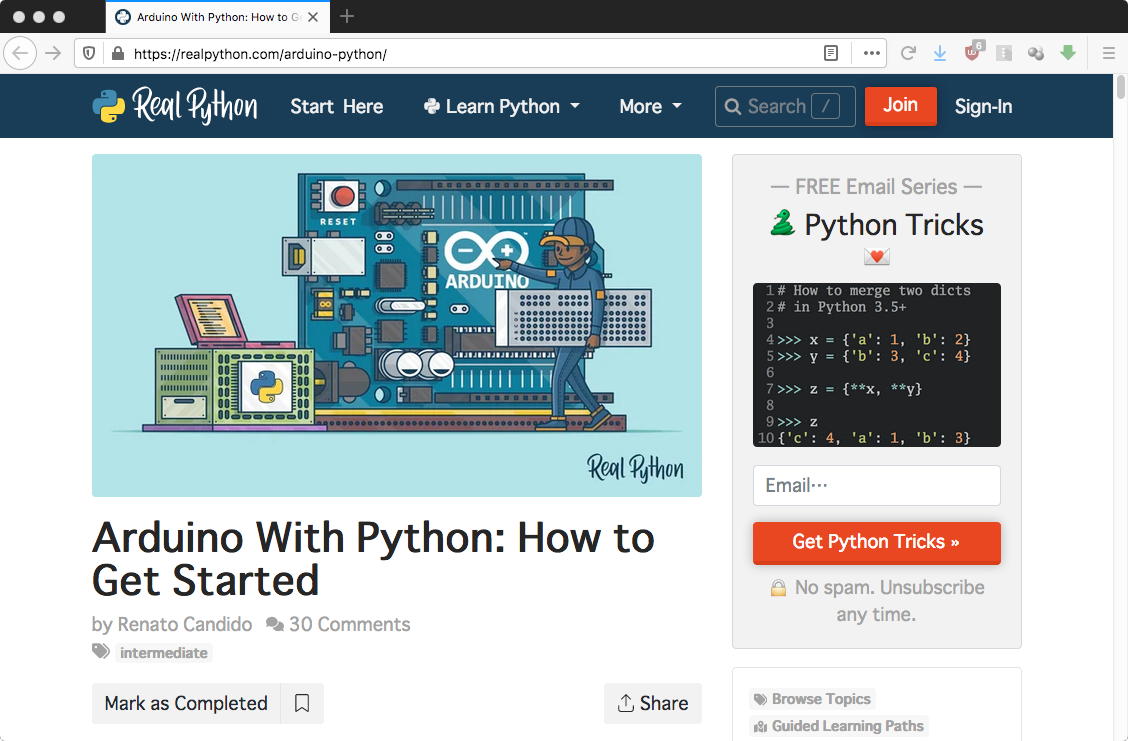
Task: Open tracking protection shield in address bar
Action: [88, 53]
